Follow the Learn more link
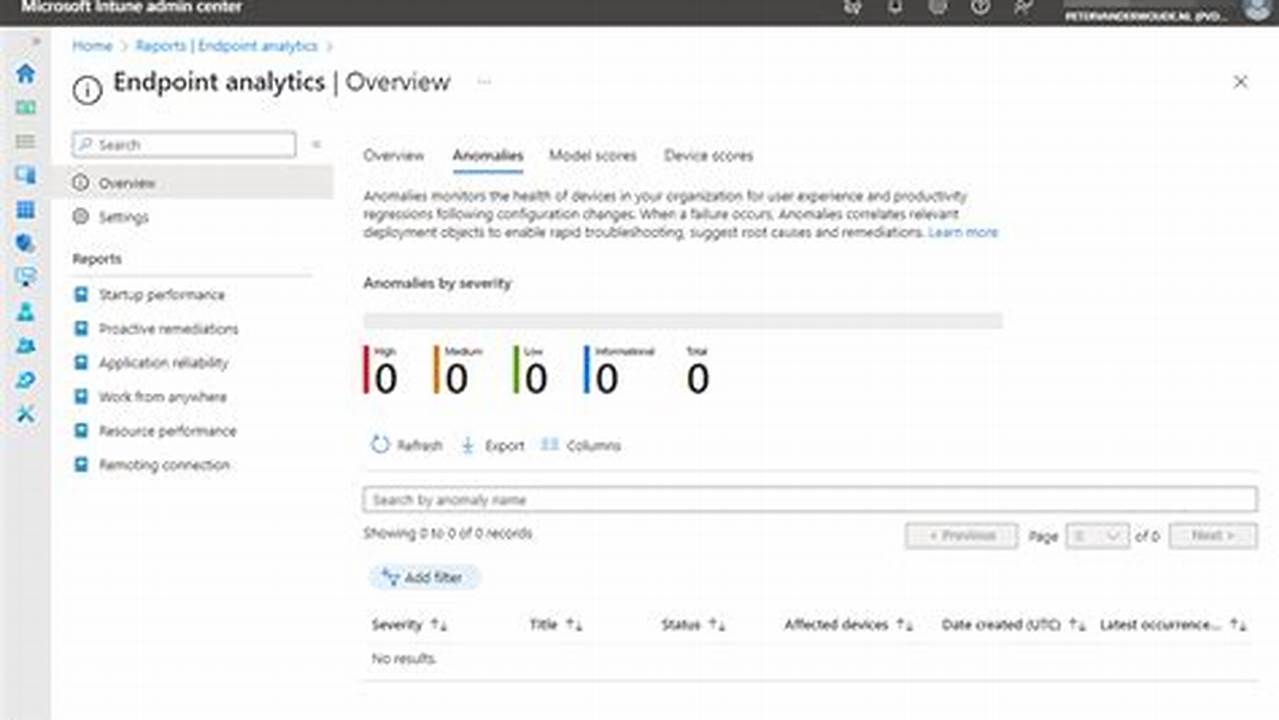 (x=962, y=232)
